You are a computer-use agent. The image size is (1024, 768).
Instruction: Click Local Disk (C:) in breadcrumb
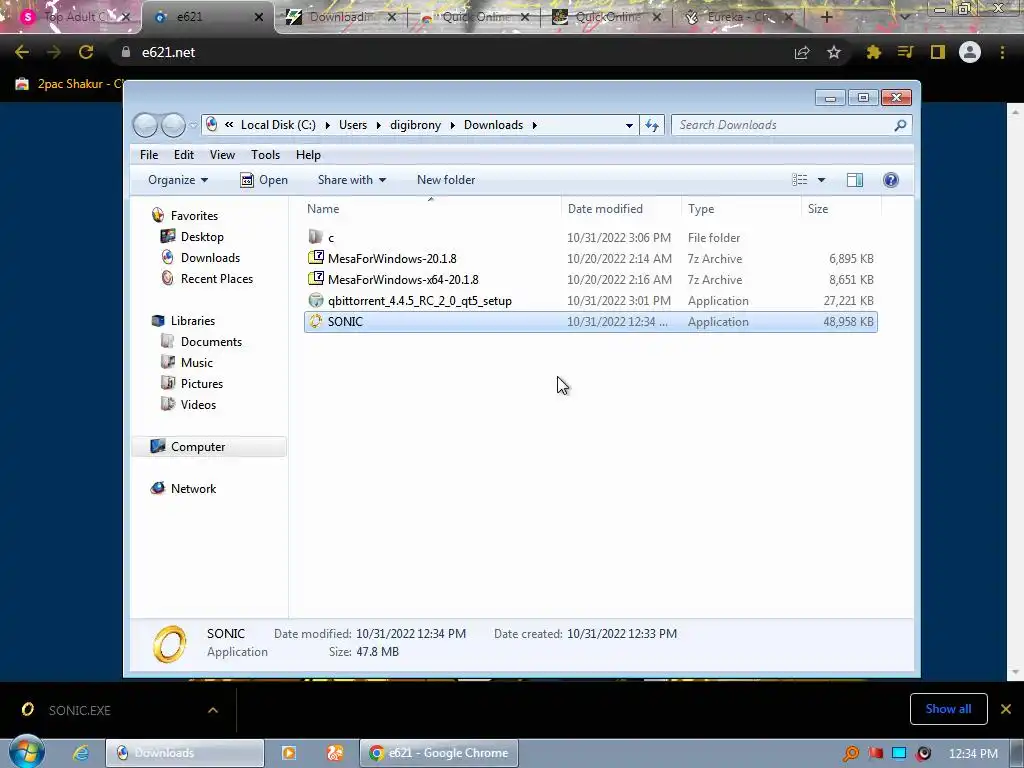click(x=278, y=125)
